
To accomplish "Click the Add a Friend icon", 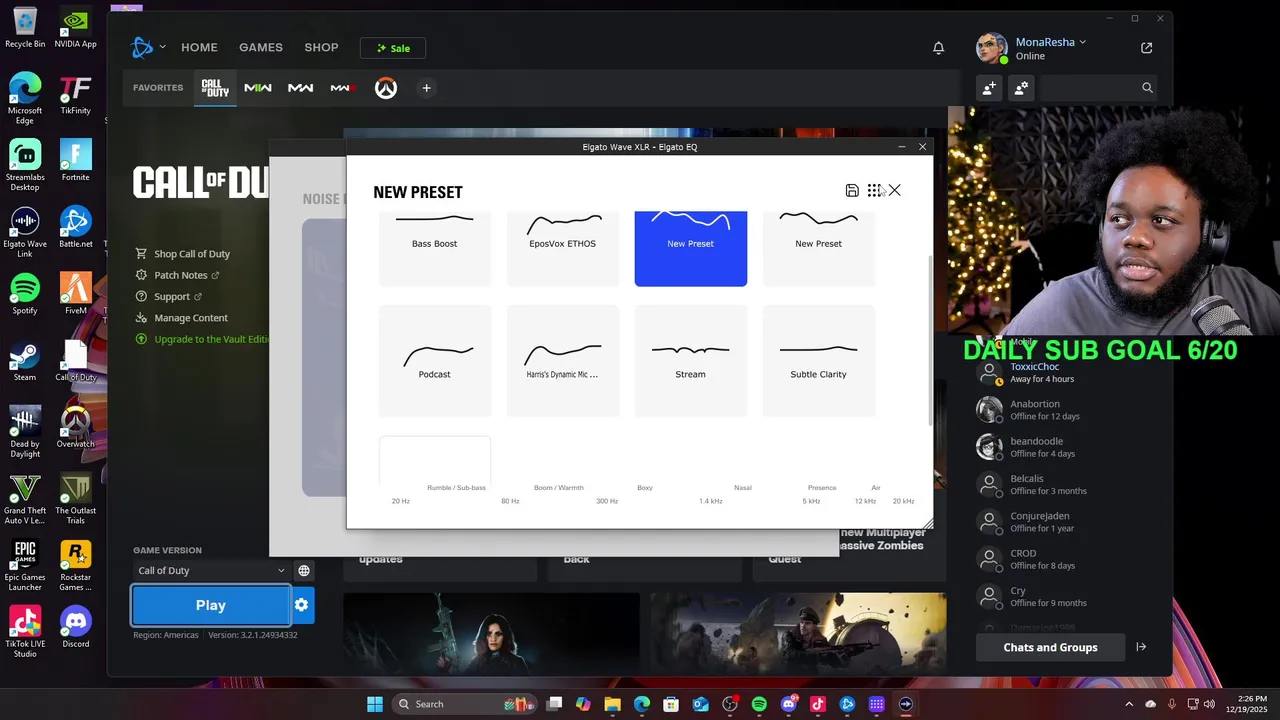I will pos(989,88).
